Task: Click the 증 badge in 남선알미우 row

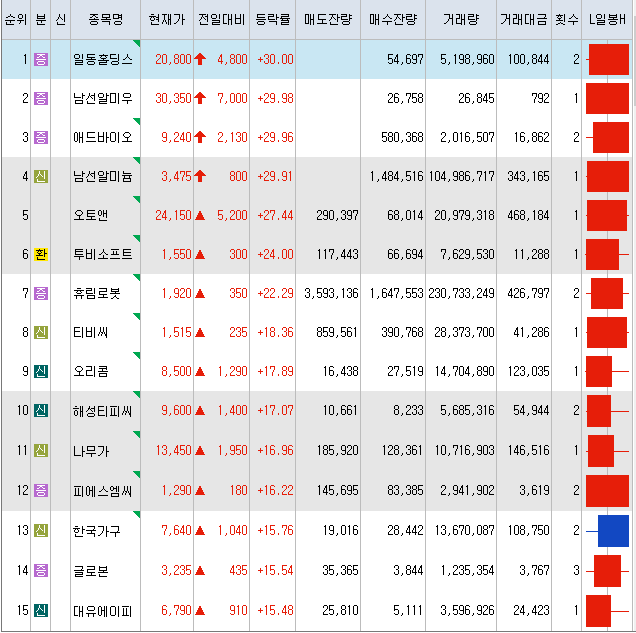Action: pos(41,98)
